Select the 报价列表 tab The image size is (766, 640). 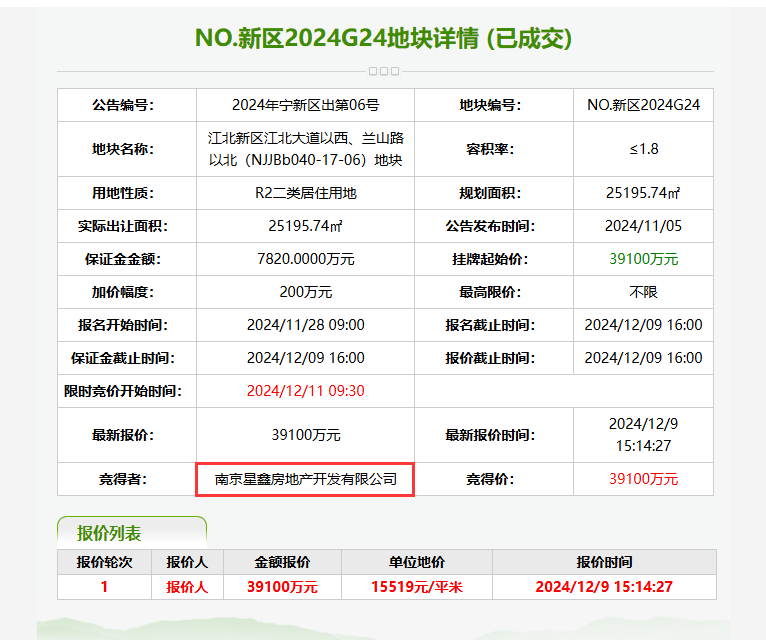click(132, 533)
